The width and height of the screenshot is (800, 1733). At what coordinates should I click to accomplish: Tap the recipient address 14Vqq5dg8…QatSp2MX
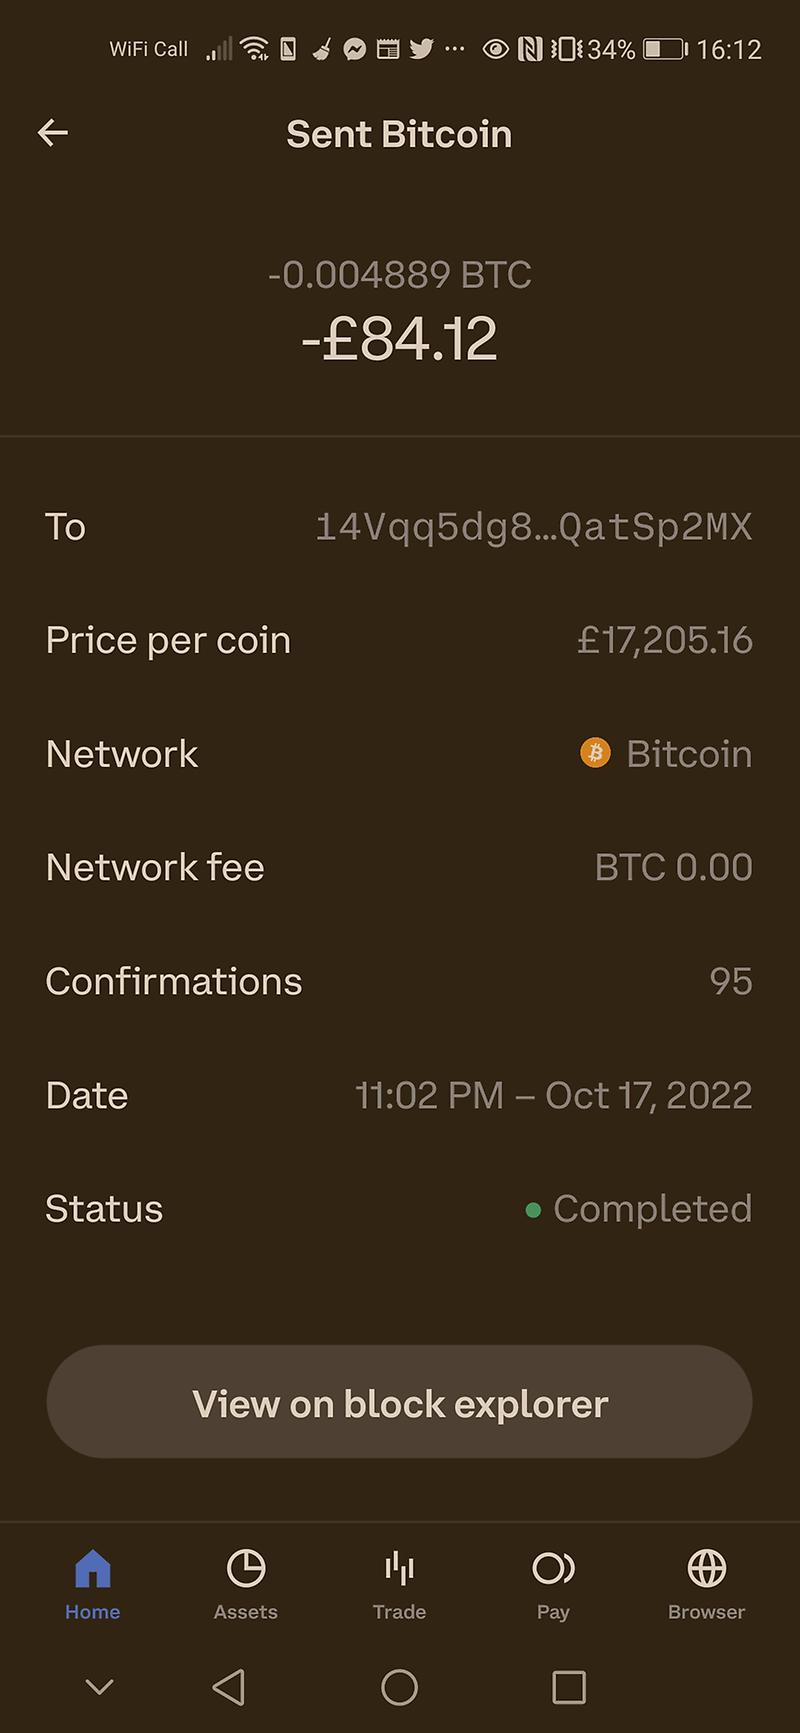pos(533,527)
